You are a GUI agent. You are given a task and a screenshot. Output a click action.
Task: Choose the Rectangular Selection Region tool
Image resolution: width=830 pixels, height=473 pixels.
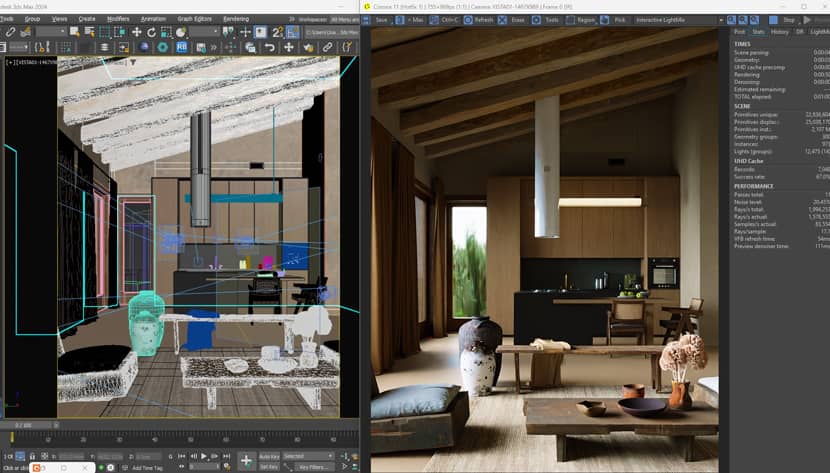(105, 32)
